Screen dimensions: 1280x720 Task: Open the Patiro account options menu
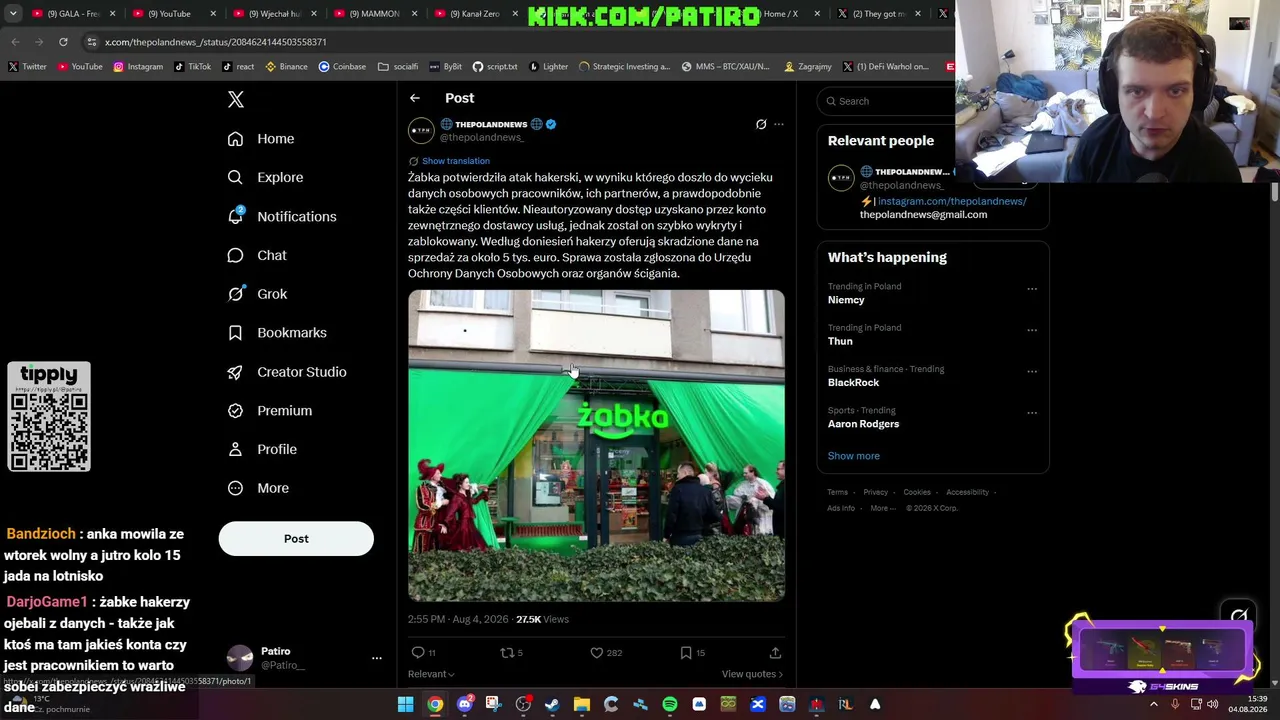[x=377, y=658]
